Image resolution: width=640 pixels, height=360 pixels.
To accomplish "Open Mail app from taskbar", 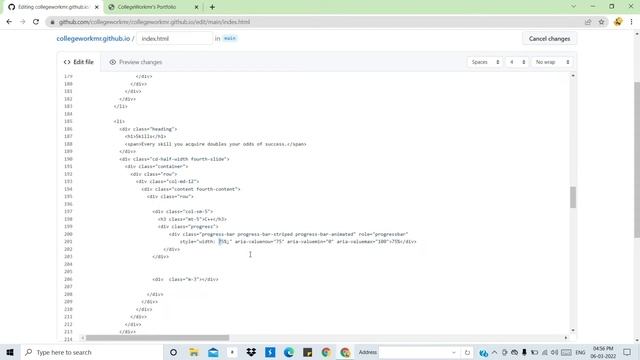I will point(213,352).
